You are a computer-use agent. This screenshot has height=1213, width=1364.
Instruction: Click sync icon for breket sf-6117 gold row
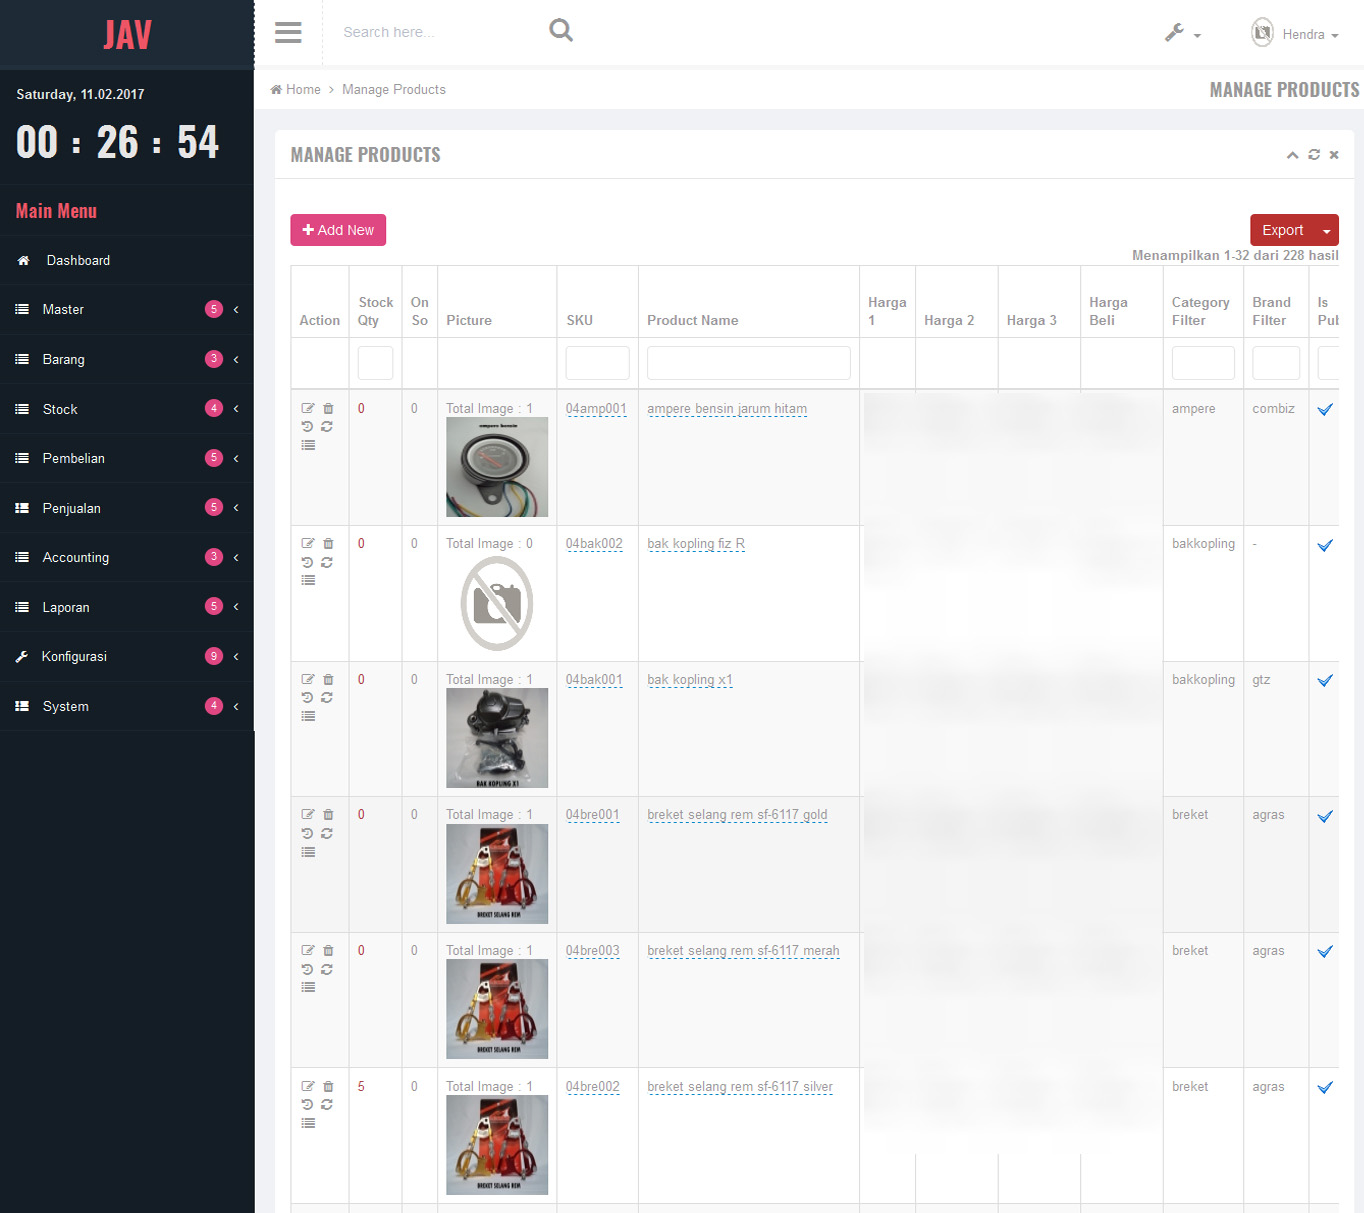coord(327,833)
